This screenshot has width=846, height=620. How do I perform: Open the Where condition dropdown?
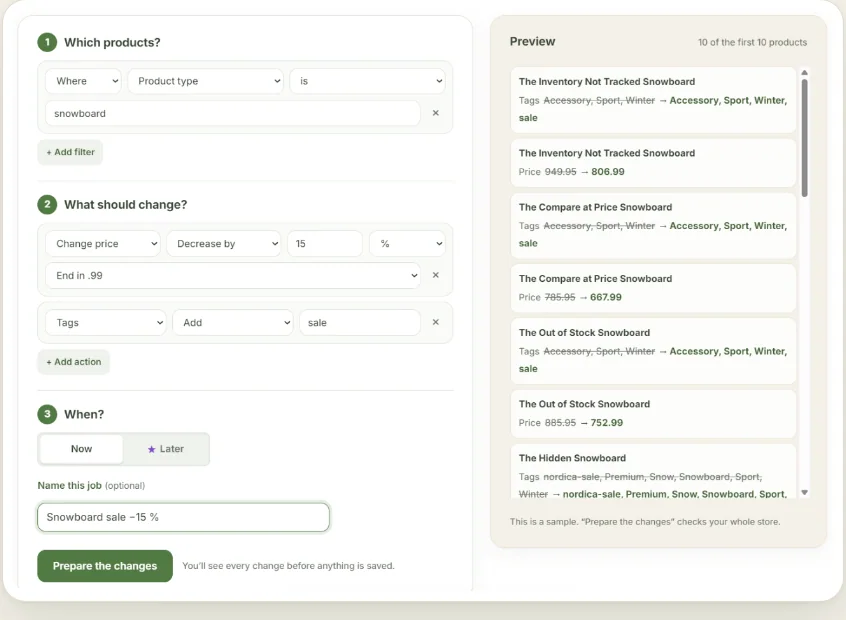click(84, 81)
